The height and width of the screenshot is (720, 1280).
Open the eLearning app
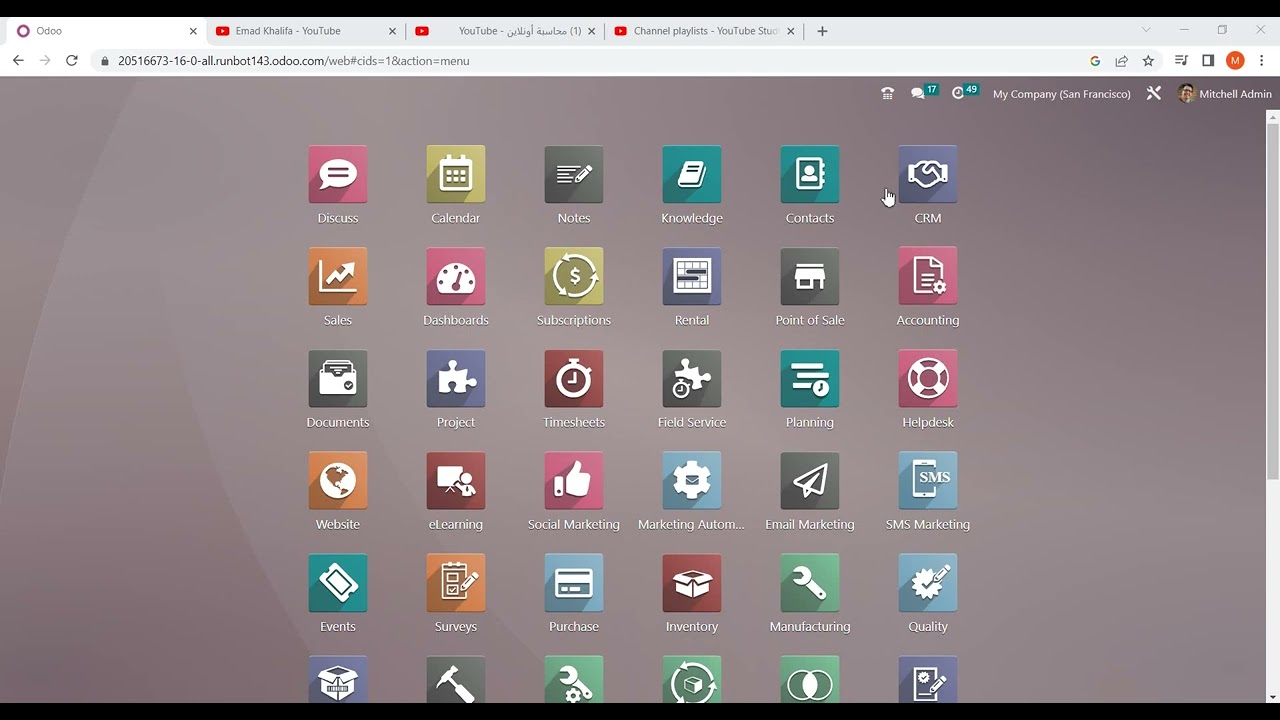[456, 481]
